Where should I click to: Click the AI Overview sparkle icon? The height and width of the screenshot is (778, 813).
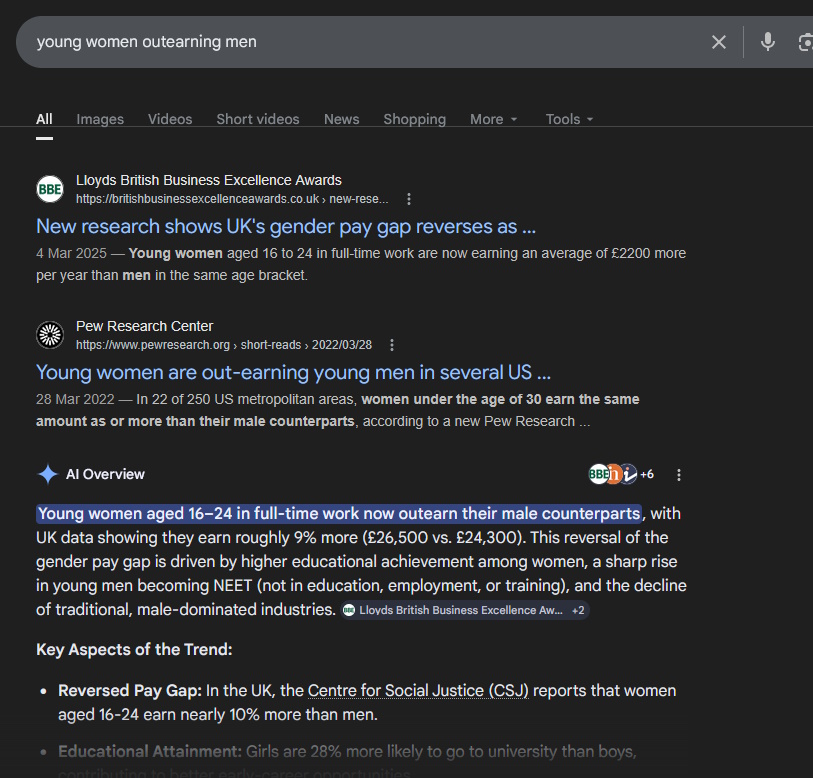click(x=48, y=474)
